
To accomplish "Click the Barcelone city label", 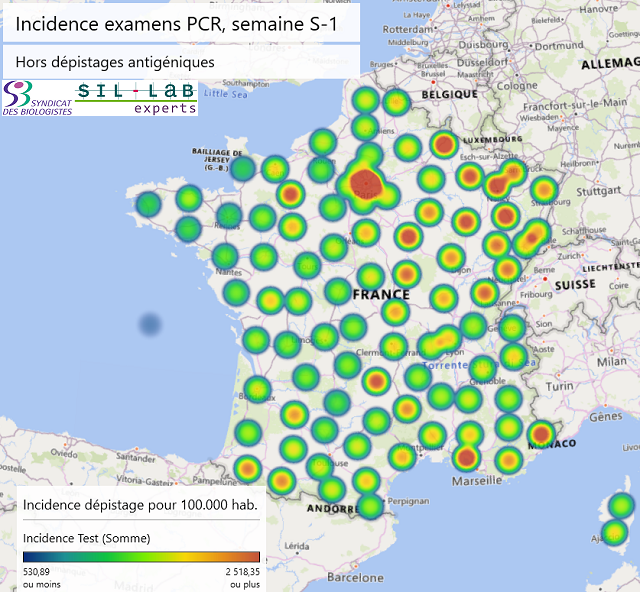I will (x=355, y=577).
